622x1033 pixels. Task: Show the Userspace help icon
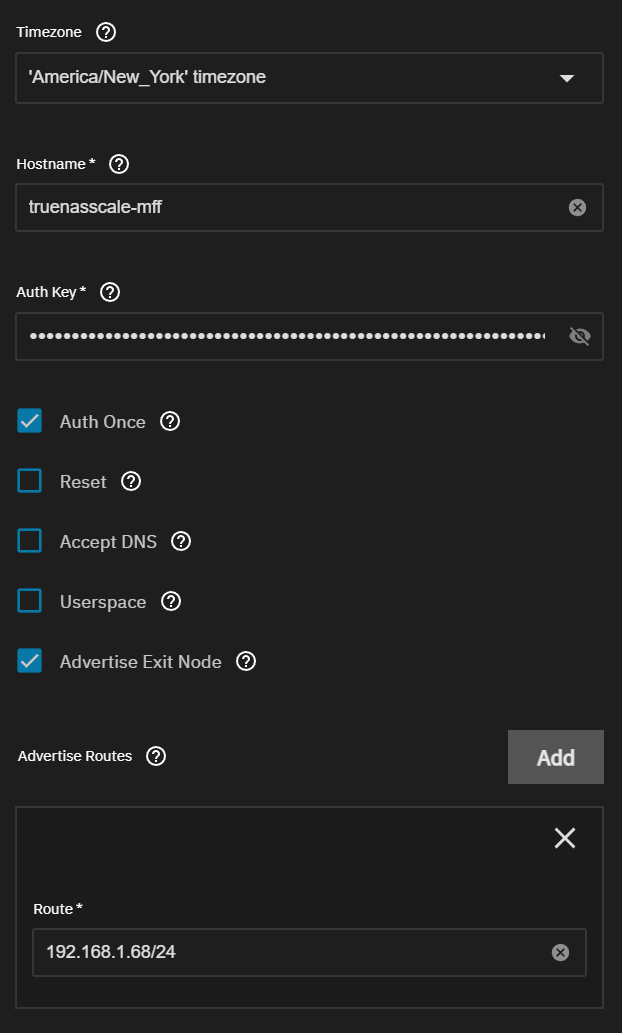pos(171,601)
